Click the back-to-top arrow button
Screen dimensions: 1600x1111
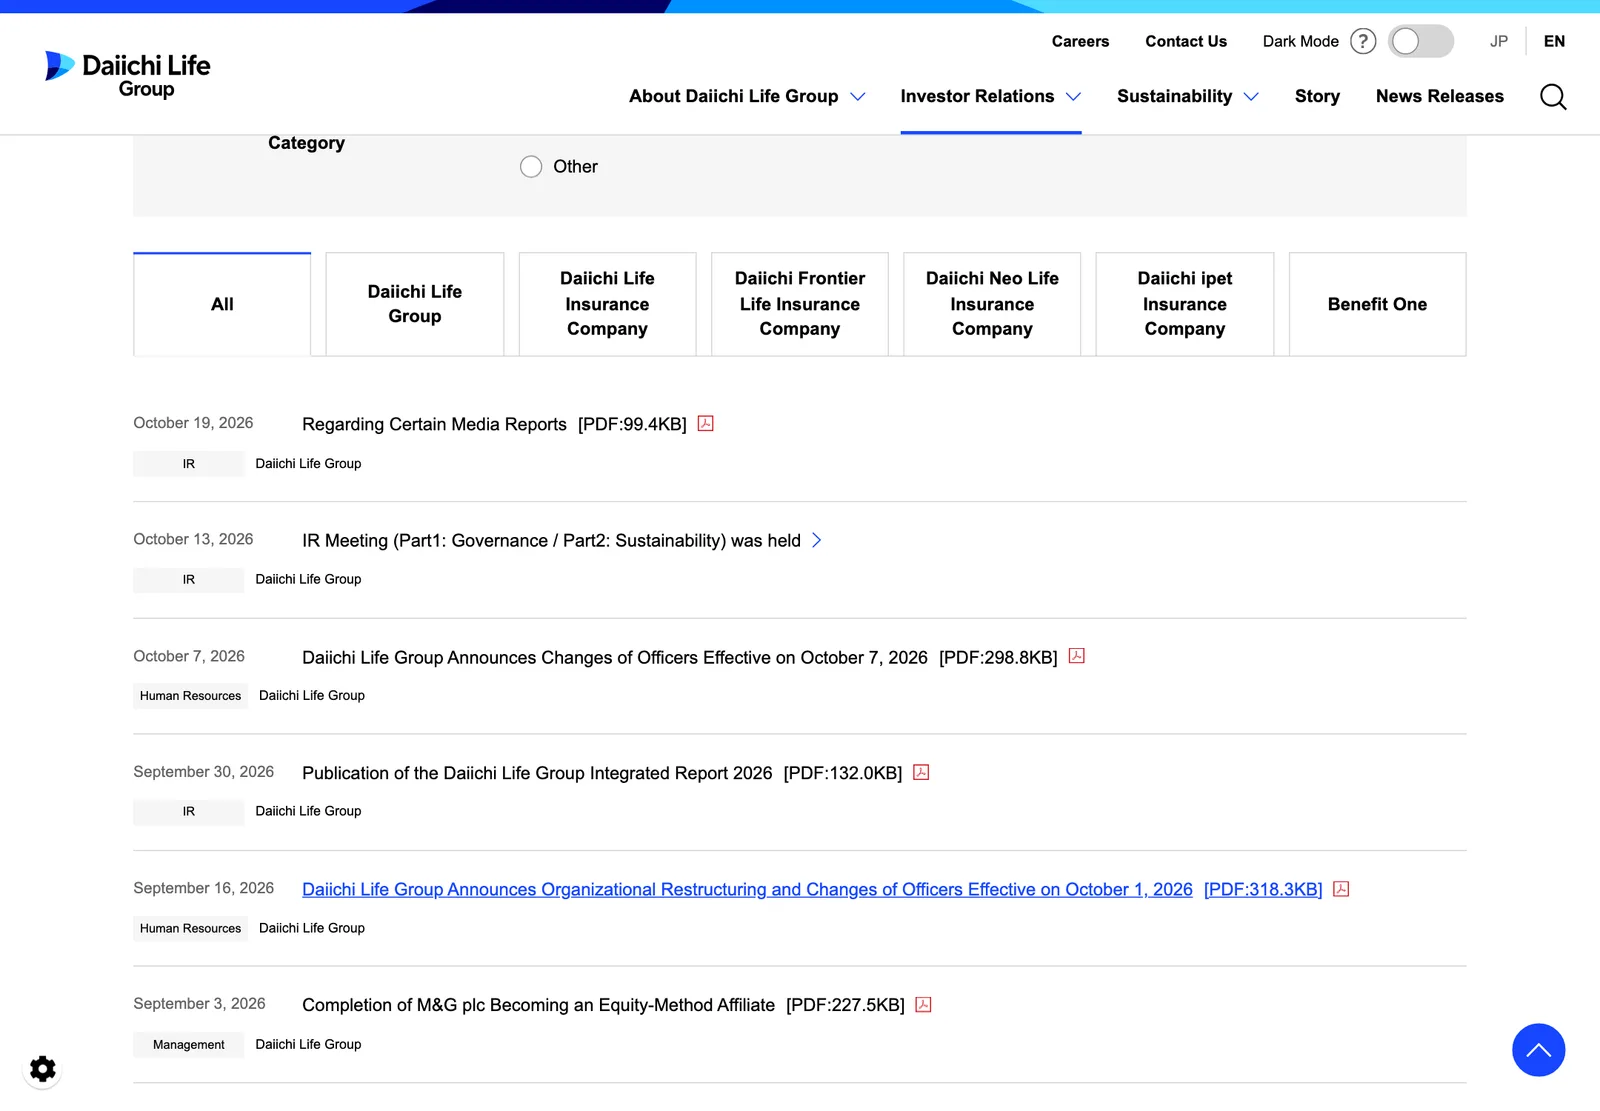[x=1538, y=1050]
